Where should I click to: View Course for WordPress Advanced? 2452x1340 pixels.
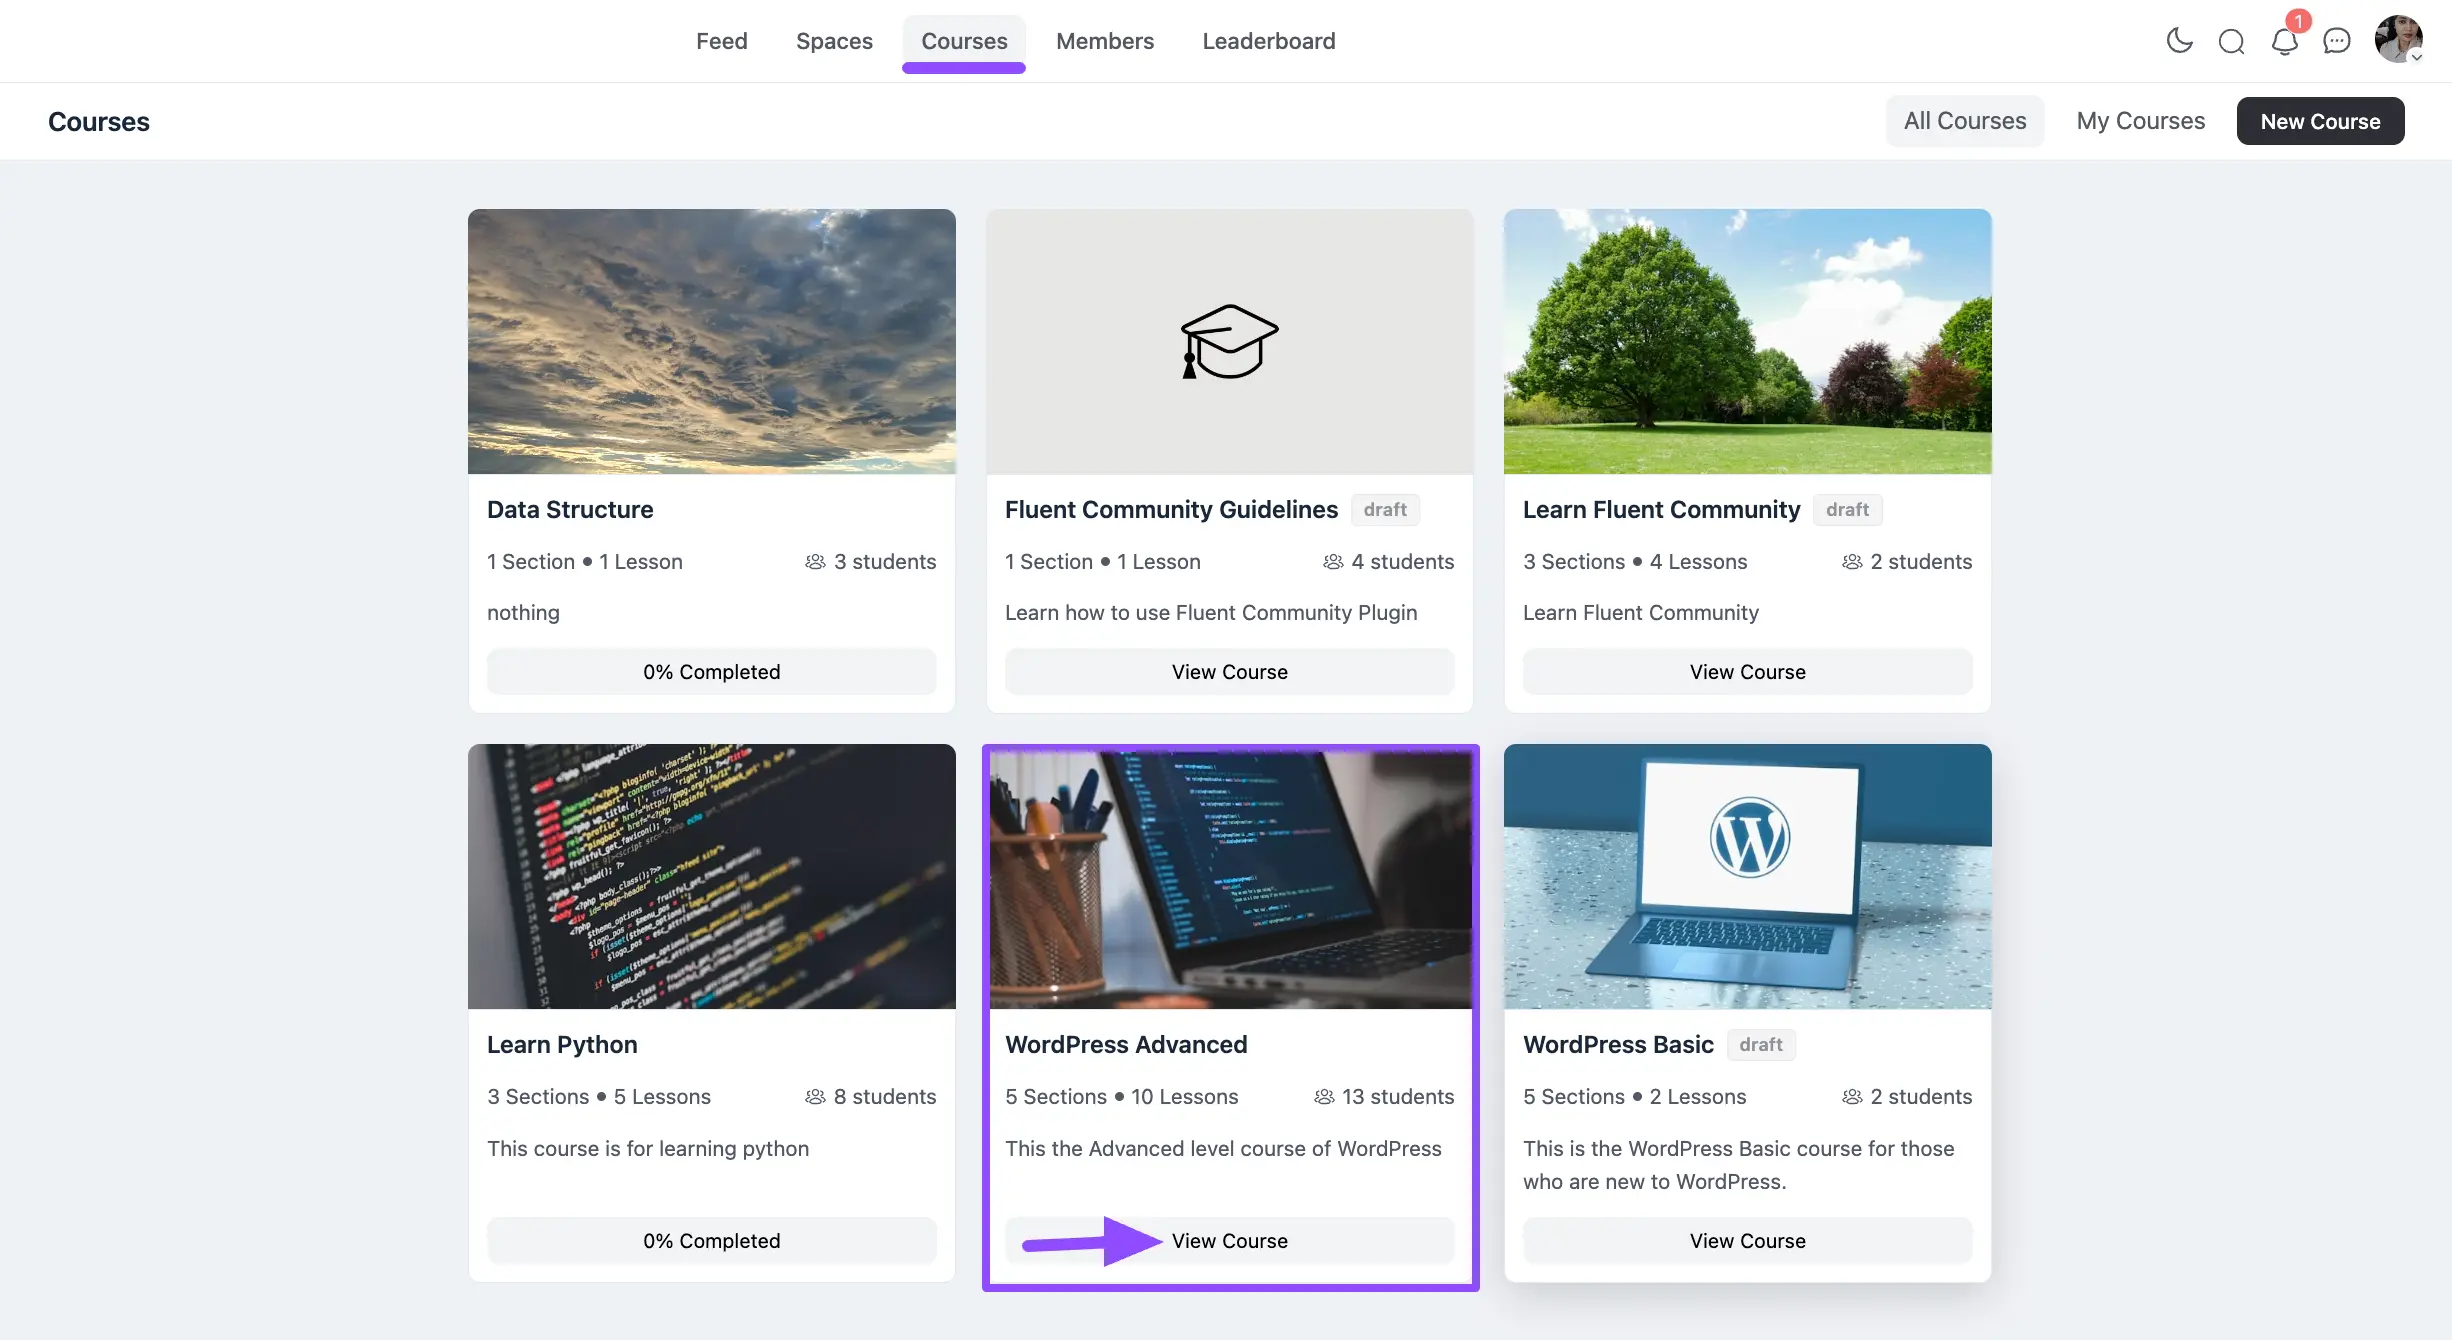(x=1230, y=1241)
